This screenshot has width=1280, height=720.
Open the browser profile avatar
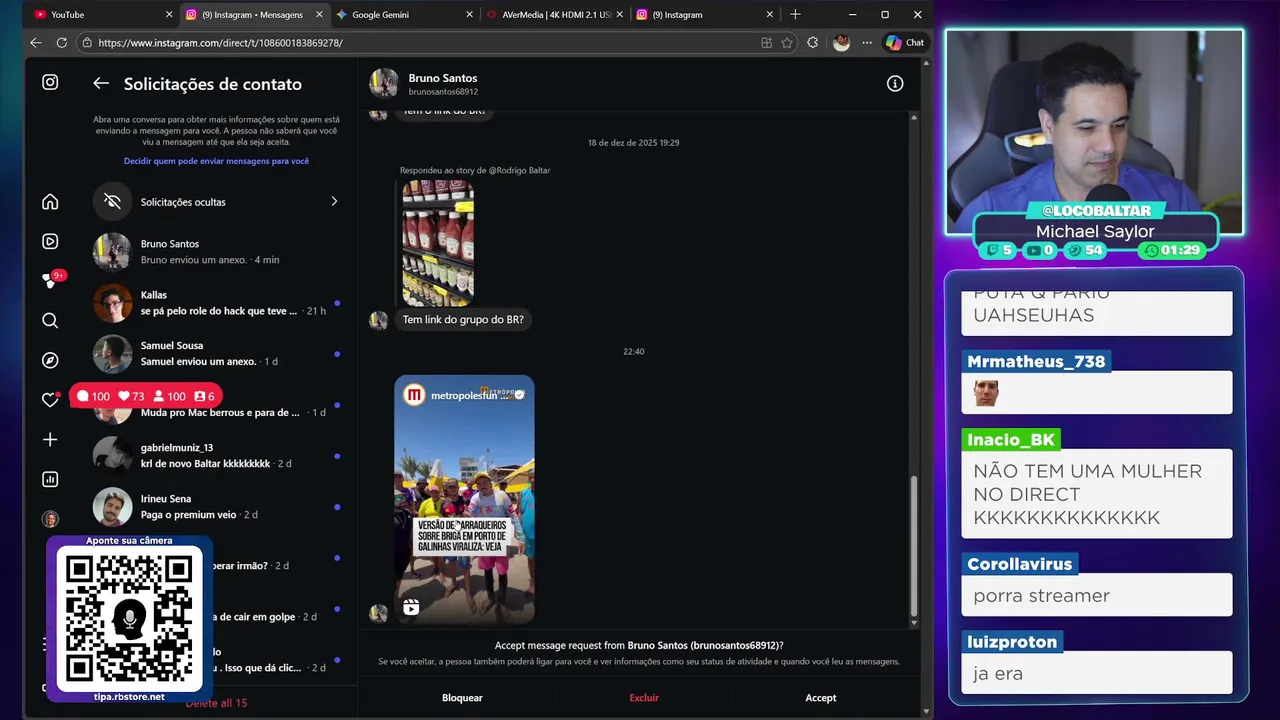(x=841, y=43)
